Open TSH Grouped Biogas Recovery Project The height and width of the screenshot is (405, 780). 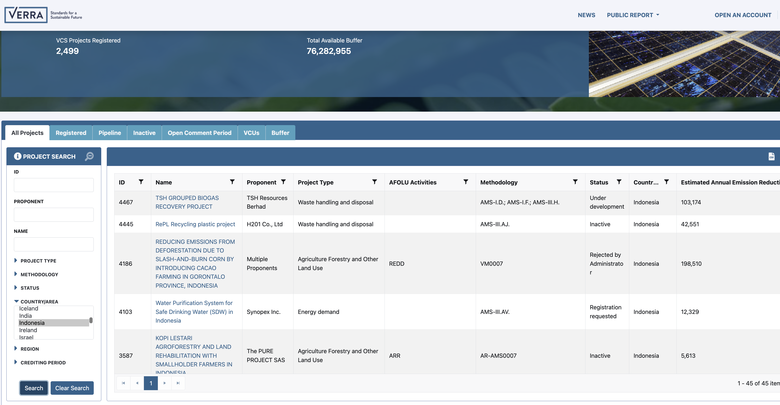point(187,202)
